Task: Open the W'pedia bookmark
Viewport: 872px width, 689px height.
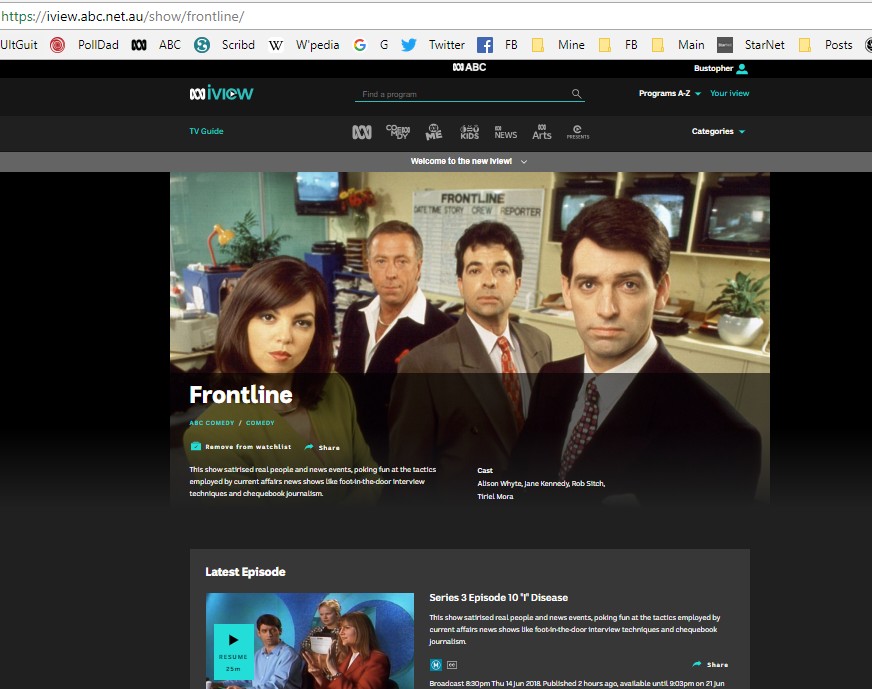Action: click(x=304, y=45)
